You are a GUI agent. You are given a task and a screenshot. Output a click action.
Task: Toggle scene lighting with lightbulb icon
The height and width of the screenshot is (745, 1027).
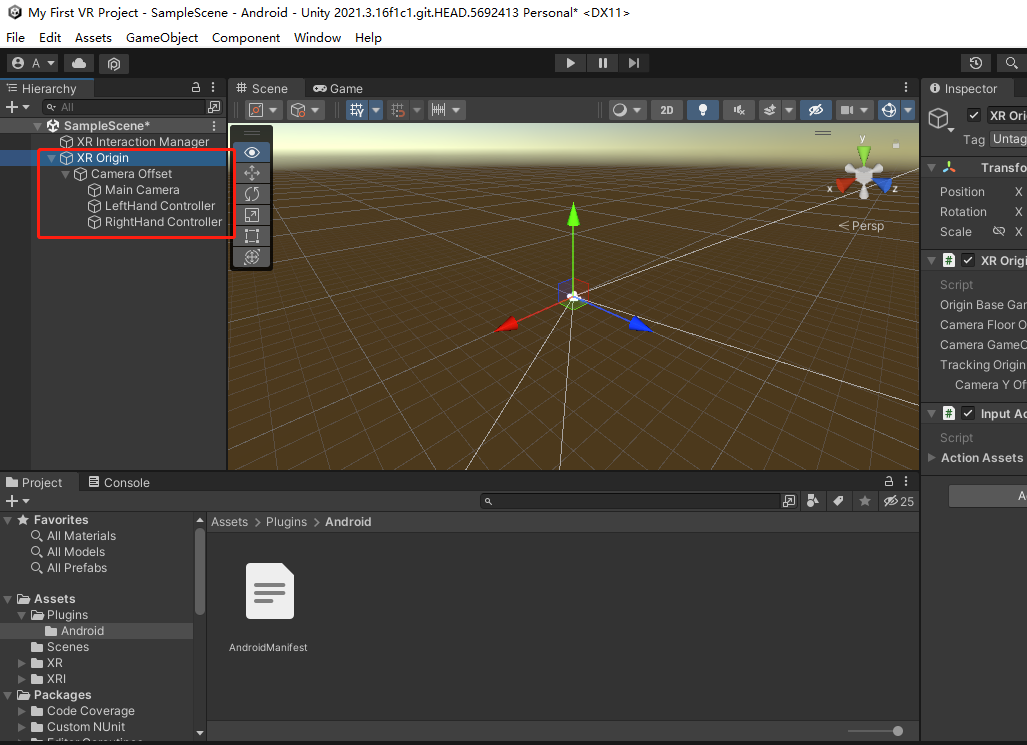(703, 110)
